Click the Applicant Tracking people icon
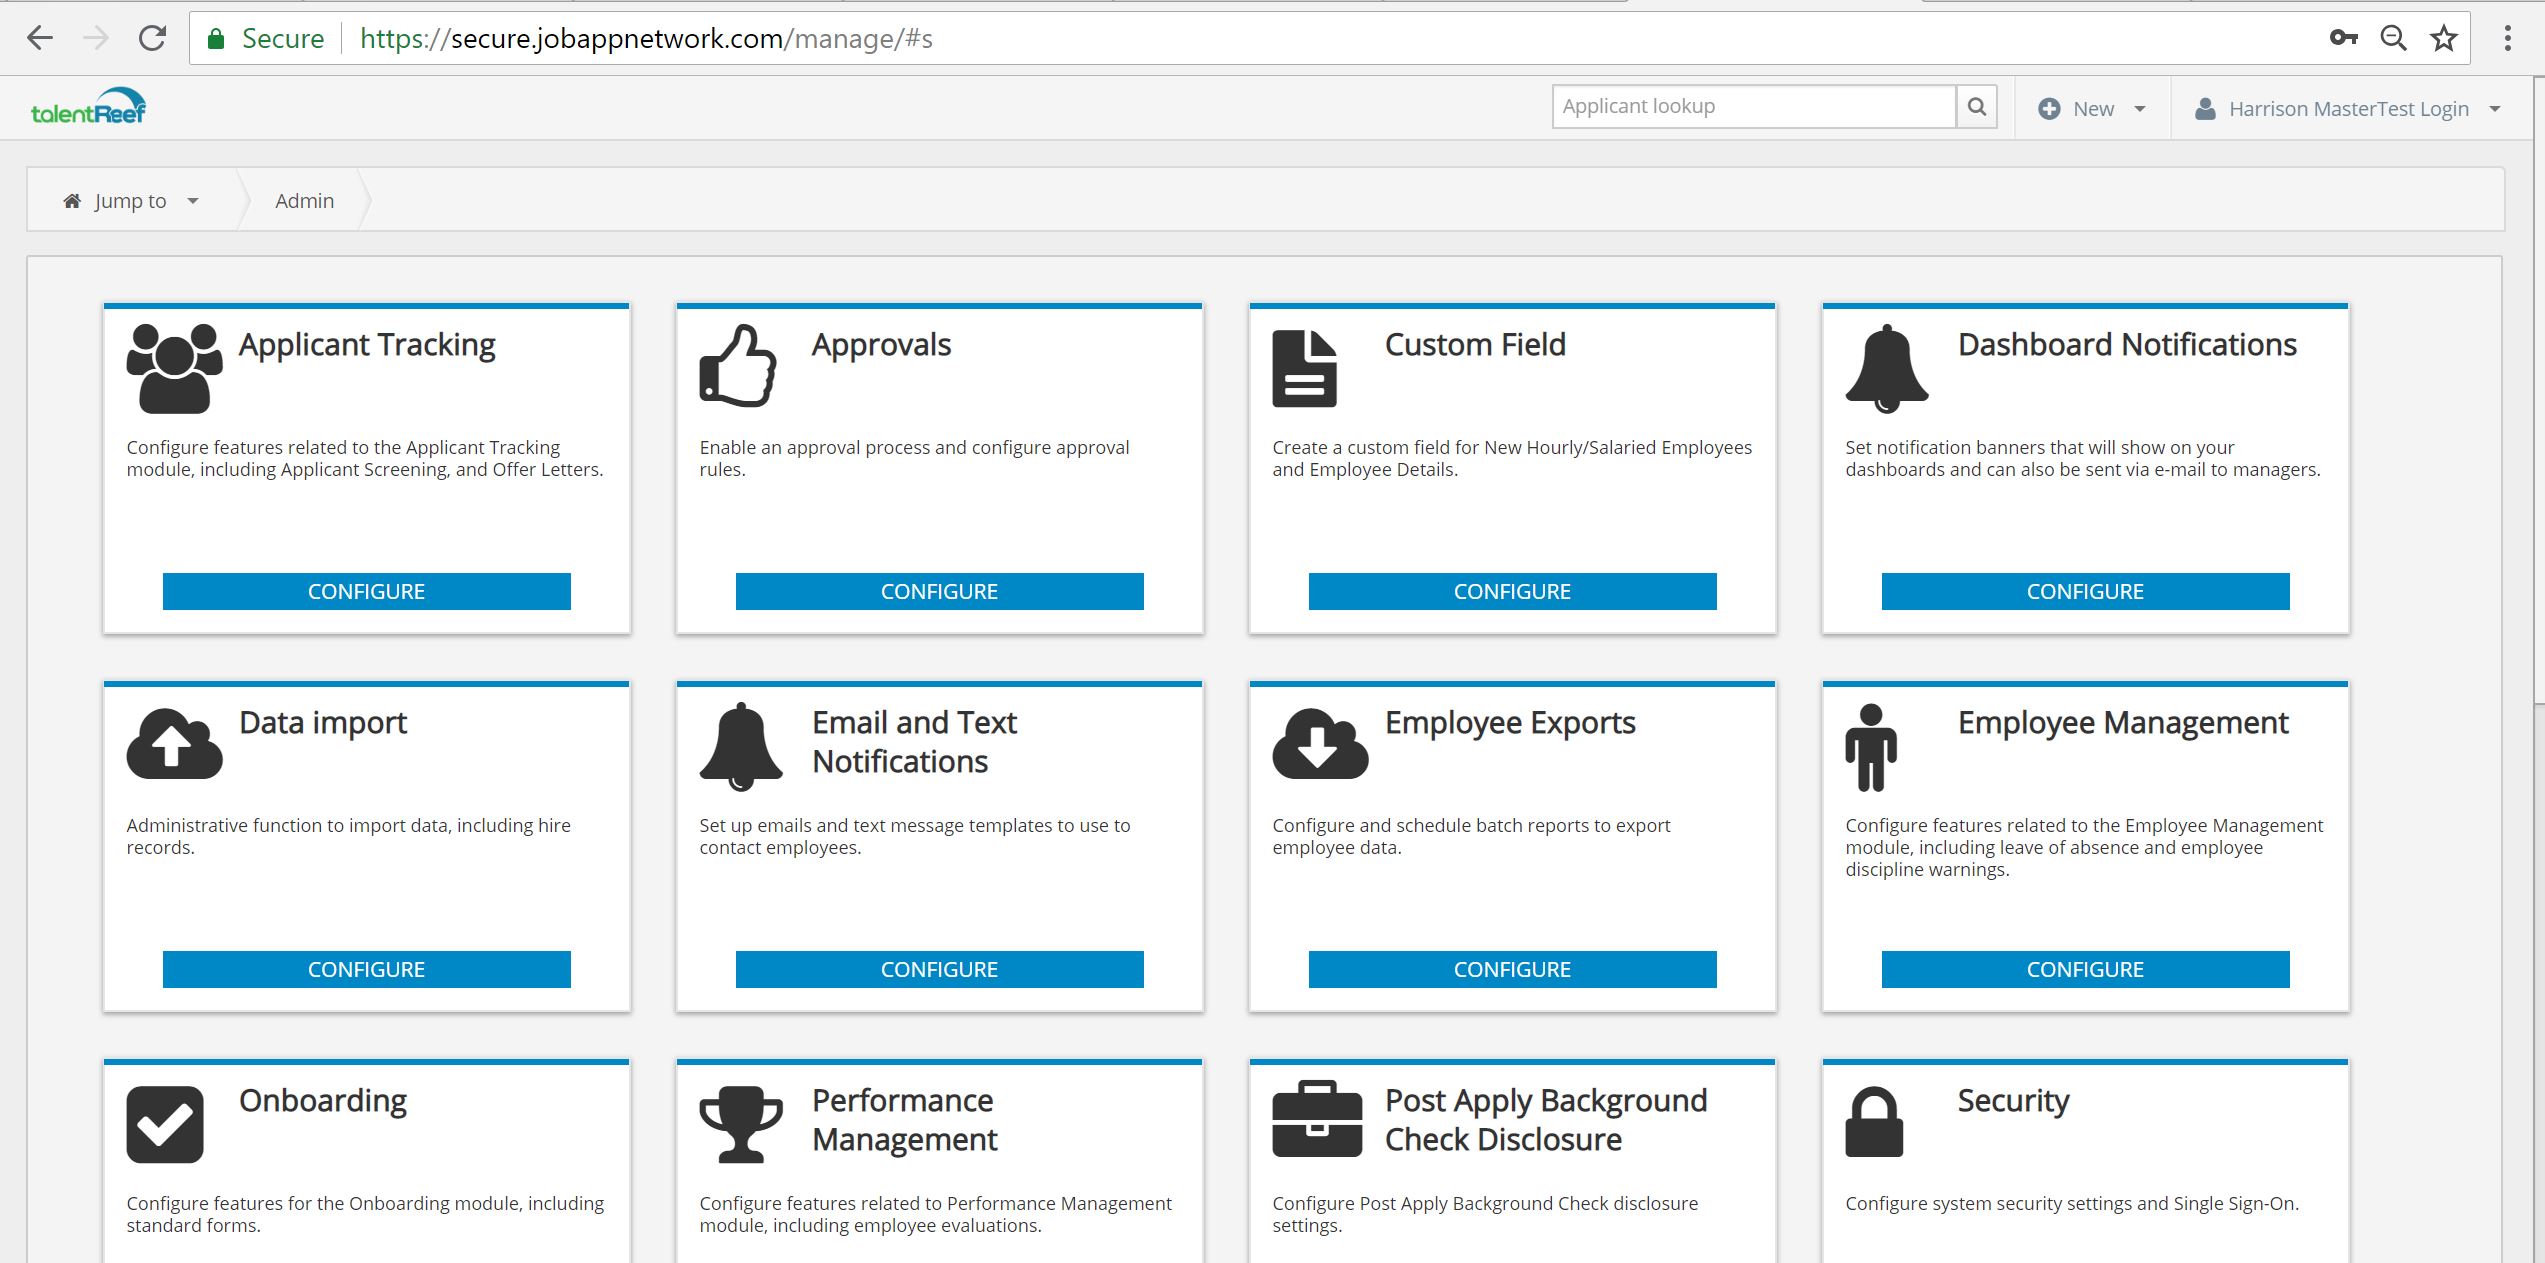Screen dimensions: 2545x1263 [174, 368]
